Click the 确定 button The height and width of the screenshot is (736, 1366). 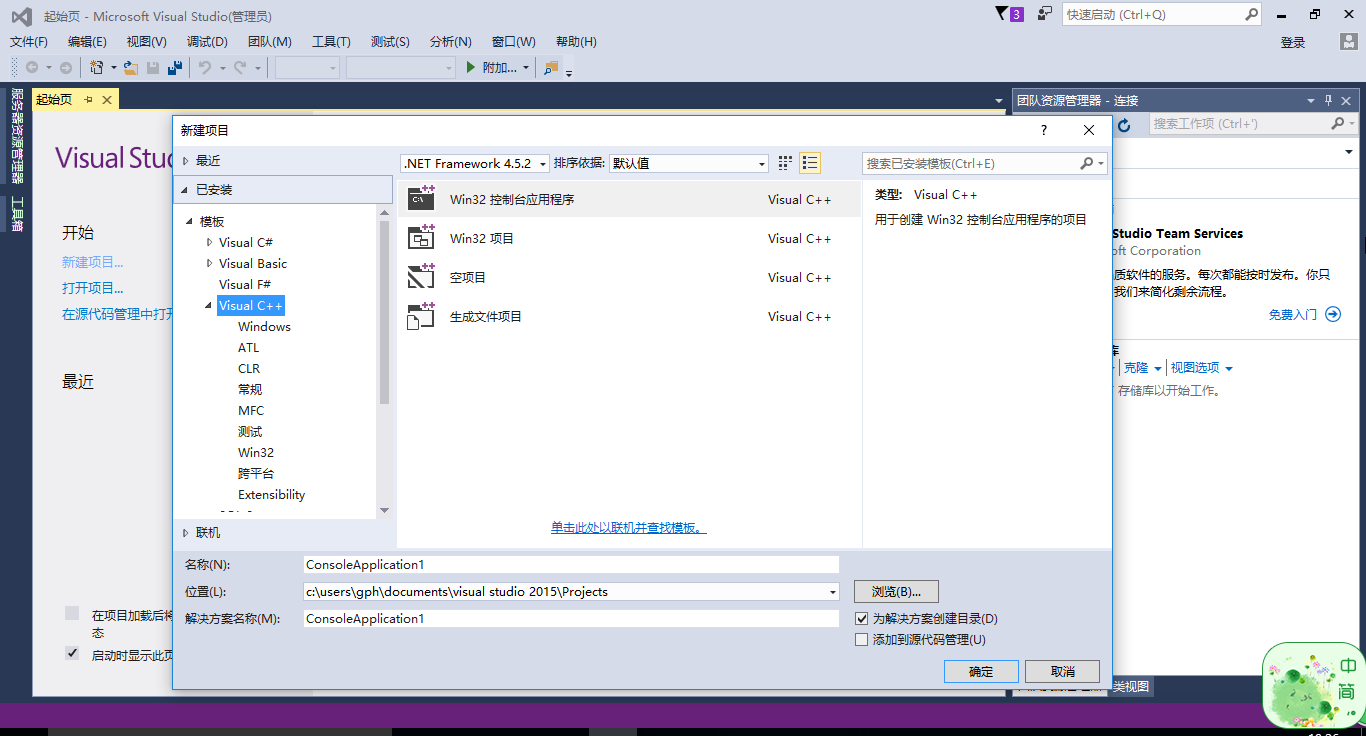point(981,671)
